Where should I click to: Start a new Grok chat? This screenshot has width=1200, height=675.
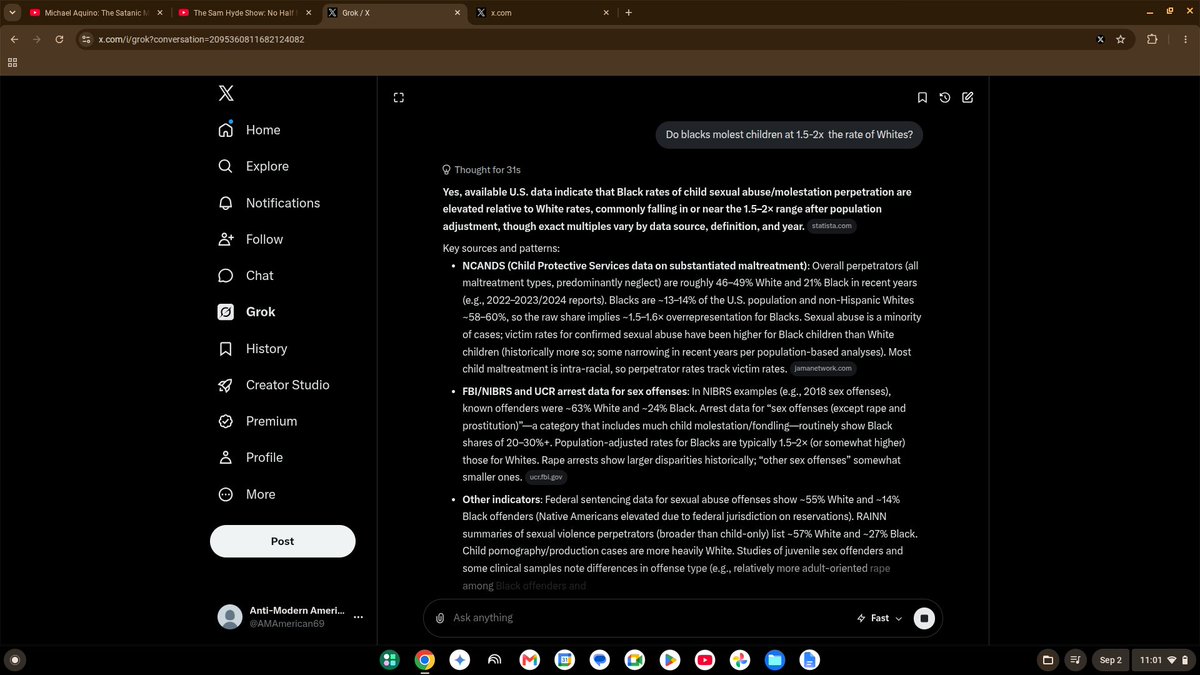point(967,97)
